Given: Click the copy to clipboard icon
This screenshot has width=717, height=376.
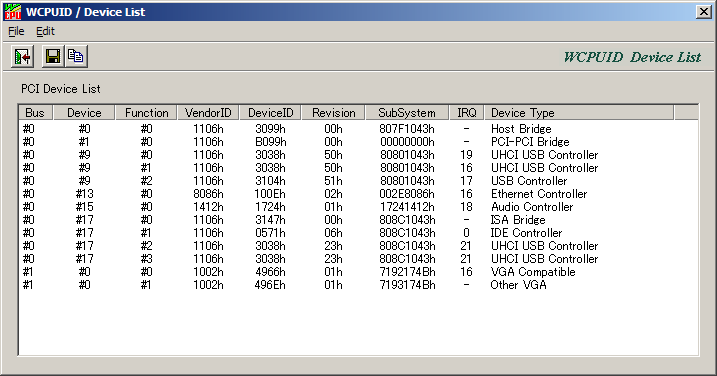Looking at the screenshot, I should tap(76, 57).
